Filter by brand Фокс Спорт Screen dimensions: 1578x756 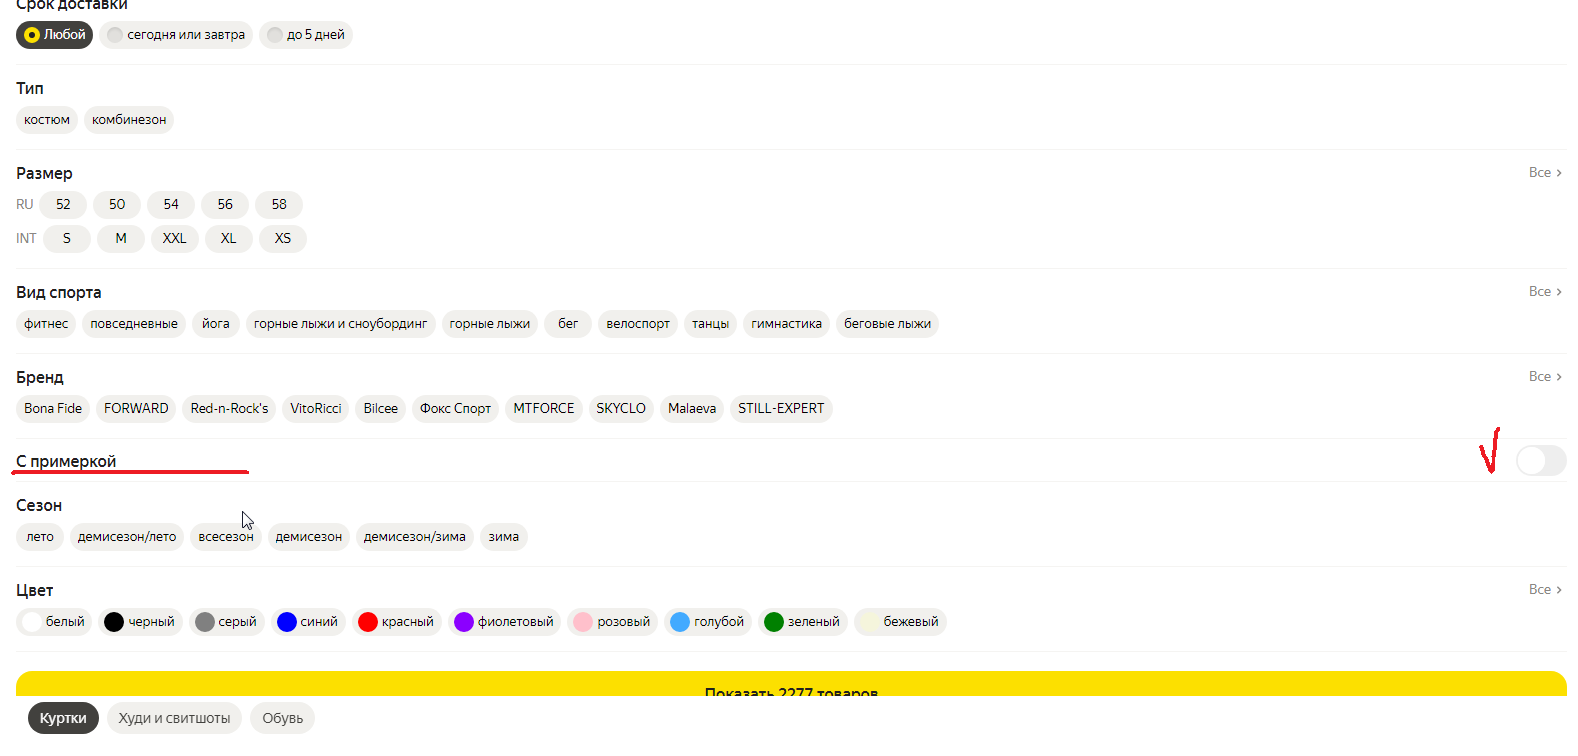pyautogui.click(x=455, y=409)
